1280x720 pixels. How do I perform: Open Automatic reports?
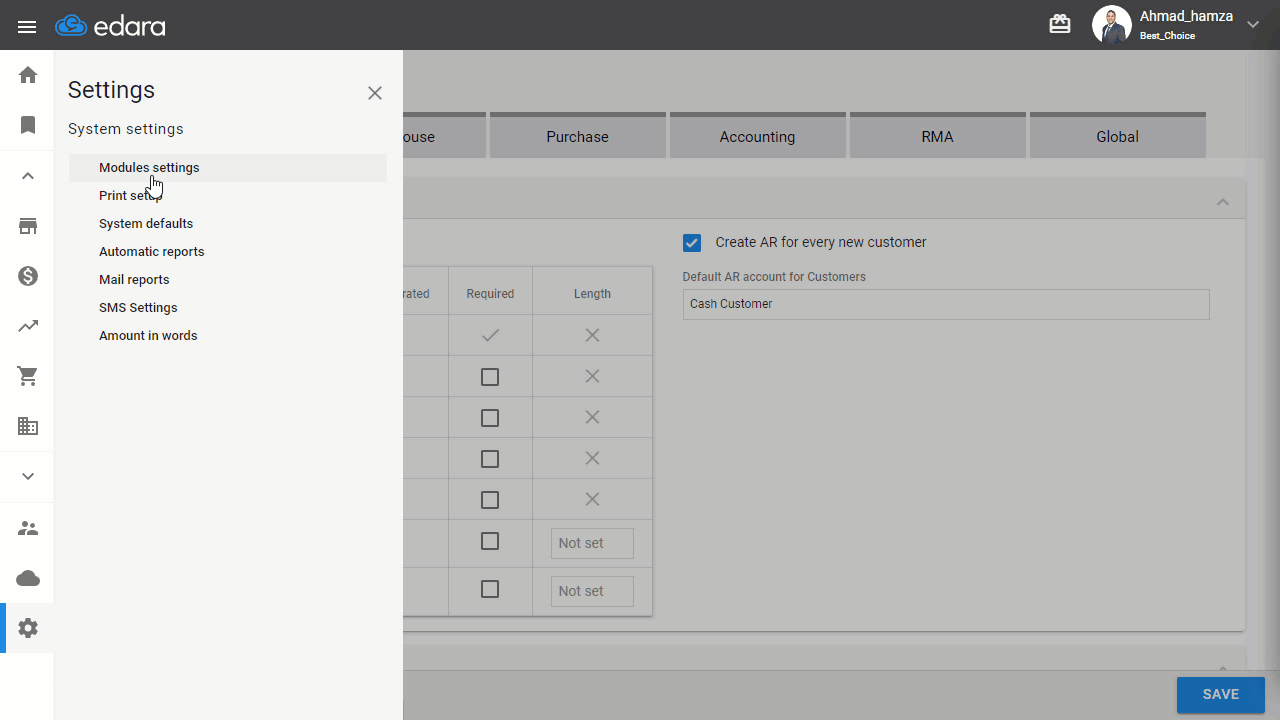coord(228,252)
